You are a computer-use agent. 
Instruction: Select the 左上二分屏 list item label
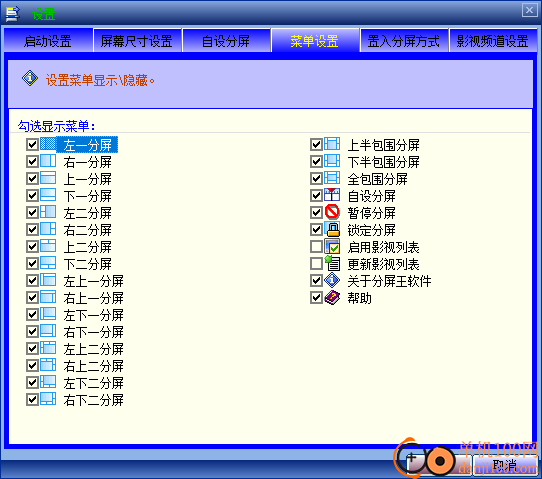click(93, 349)
